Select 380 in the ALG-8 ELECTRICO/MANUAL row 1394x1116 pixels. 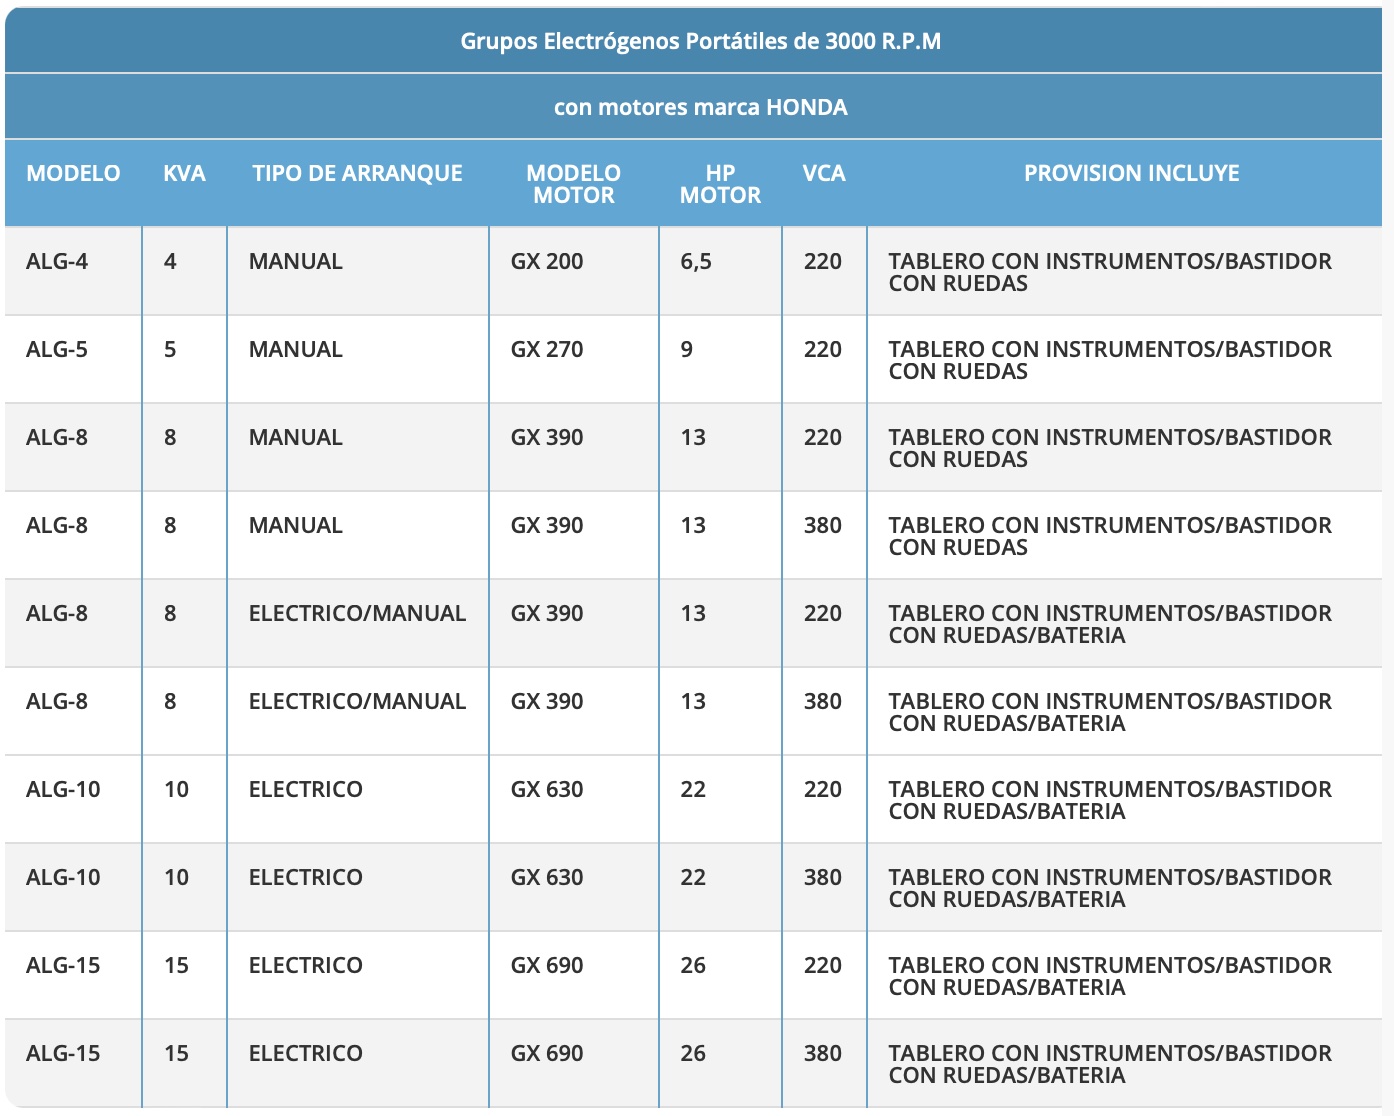point(823,701)
